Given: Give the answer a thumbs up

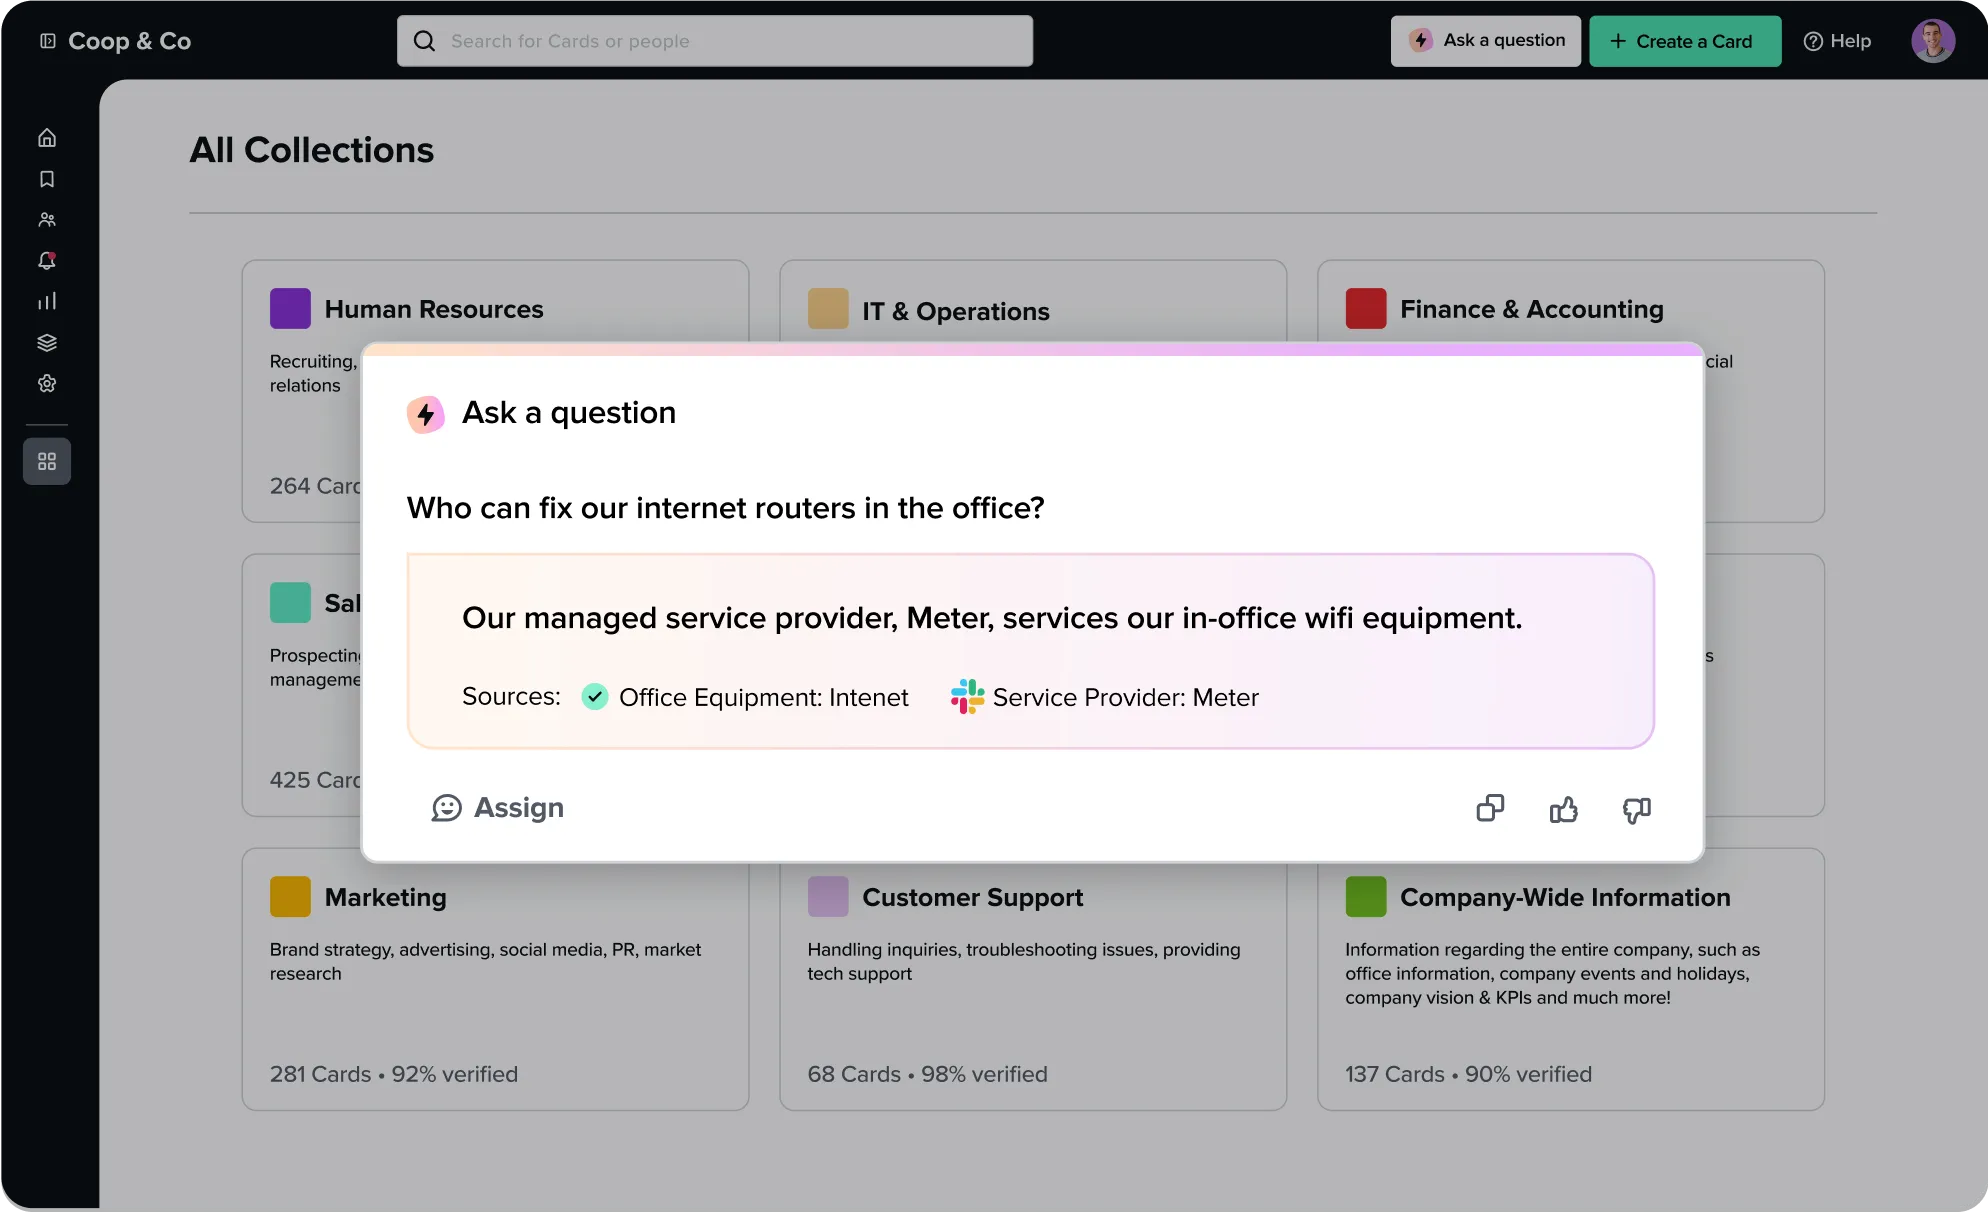Looking at the screenshot, I should [x=1564, y=810].
